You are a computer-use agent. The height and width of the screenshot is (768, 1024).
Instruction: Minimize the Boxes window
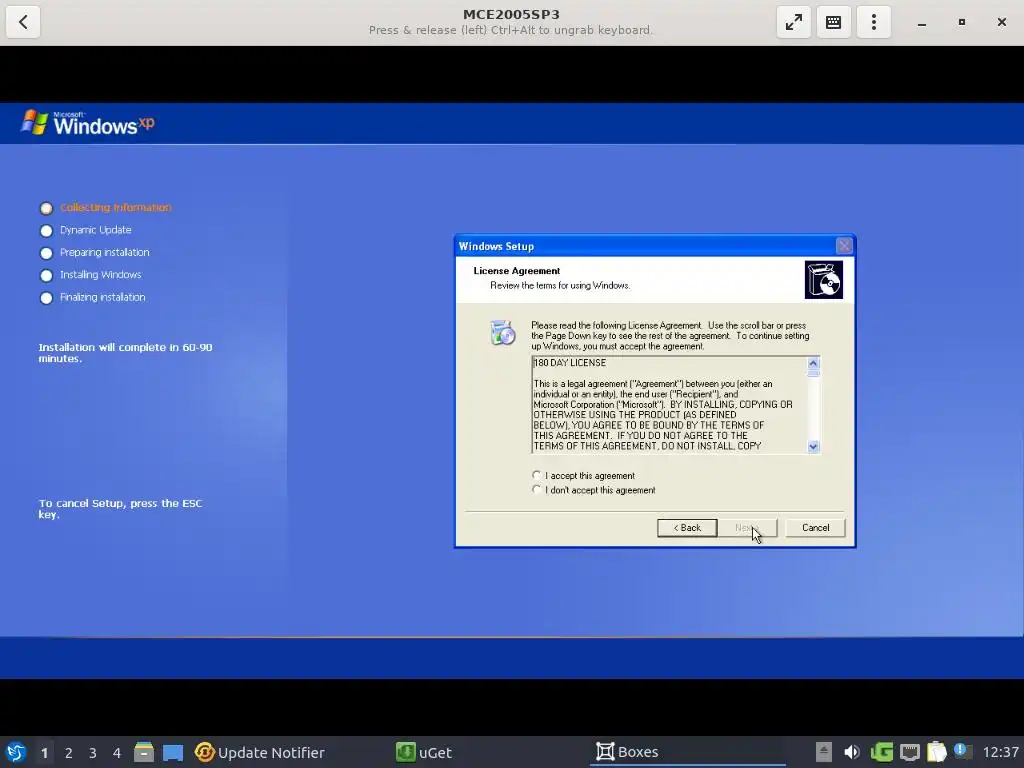coord(921,22)
